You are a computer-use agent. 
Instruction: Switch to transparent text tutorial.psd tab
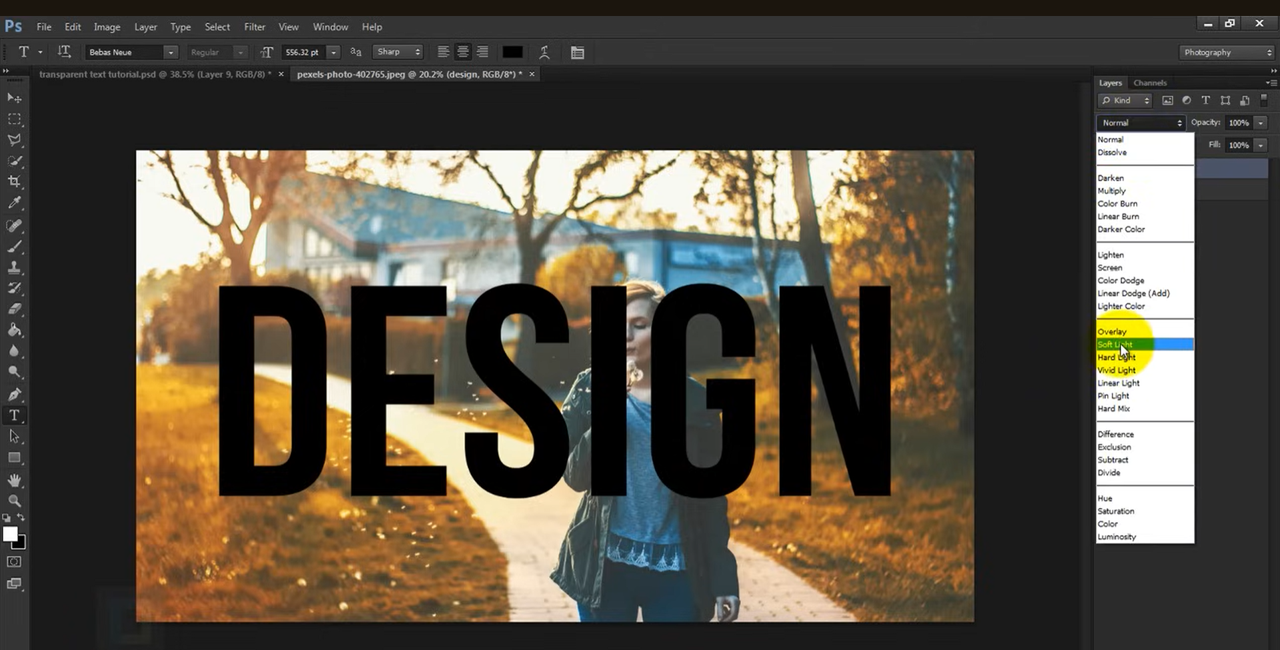tap(154, 74)
